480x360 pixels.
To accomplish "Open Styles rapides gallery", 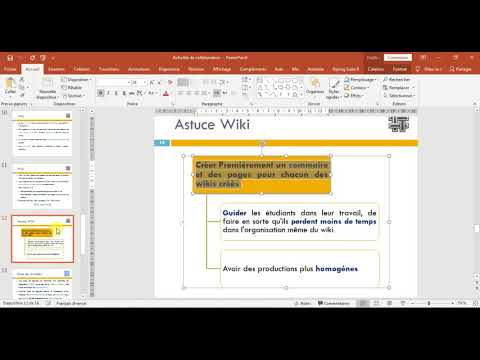I will point(333,89).
